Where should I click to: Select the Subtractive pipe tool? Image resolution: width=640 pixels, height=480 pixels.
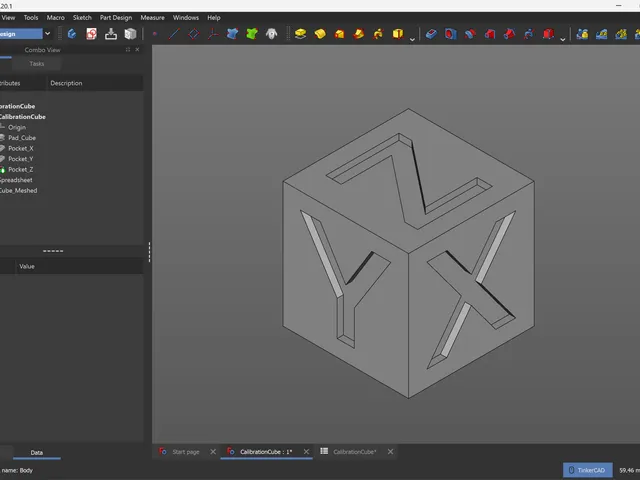pyautogui.click(x=509, y=33)
